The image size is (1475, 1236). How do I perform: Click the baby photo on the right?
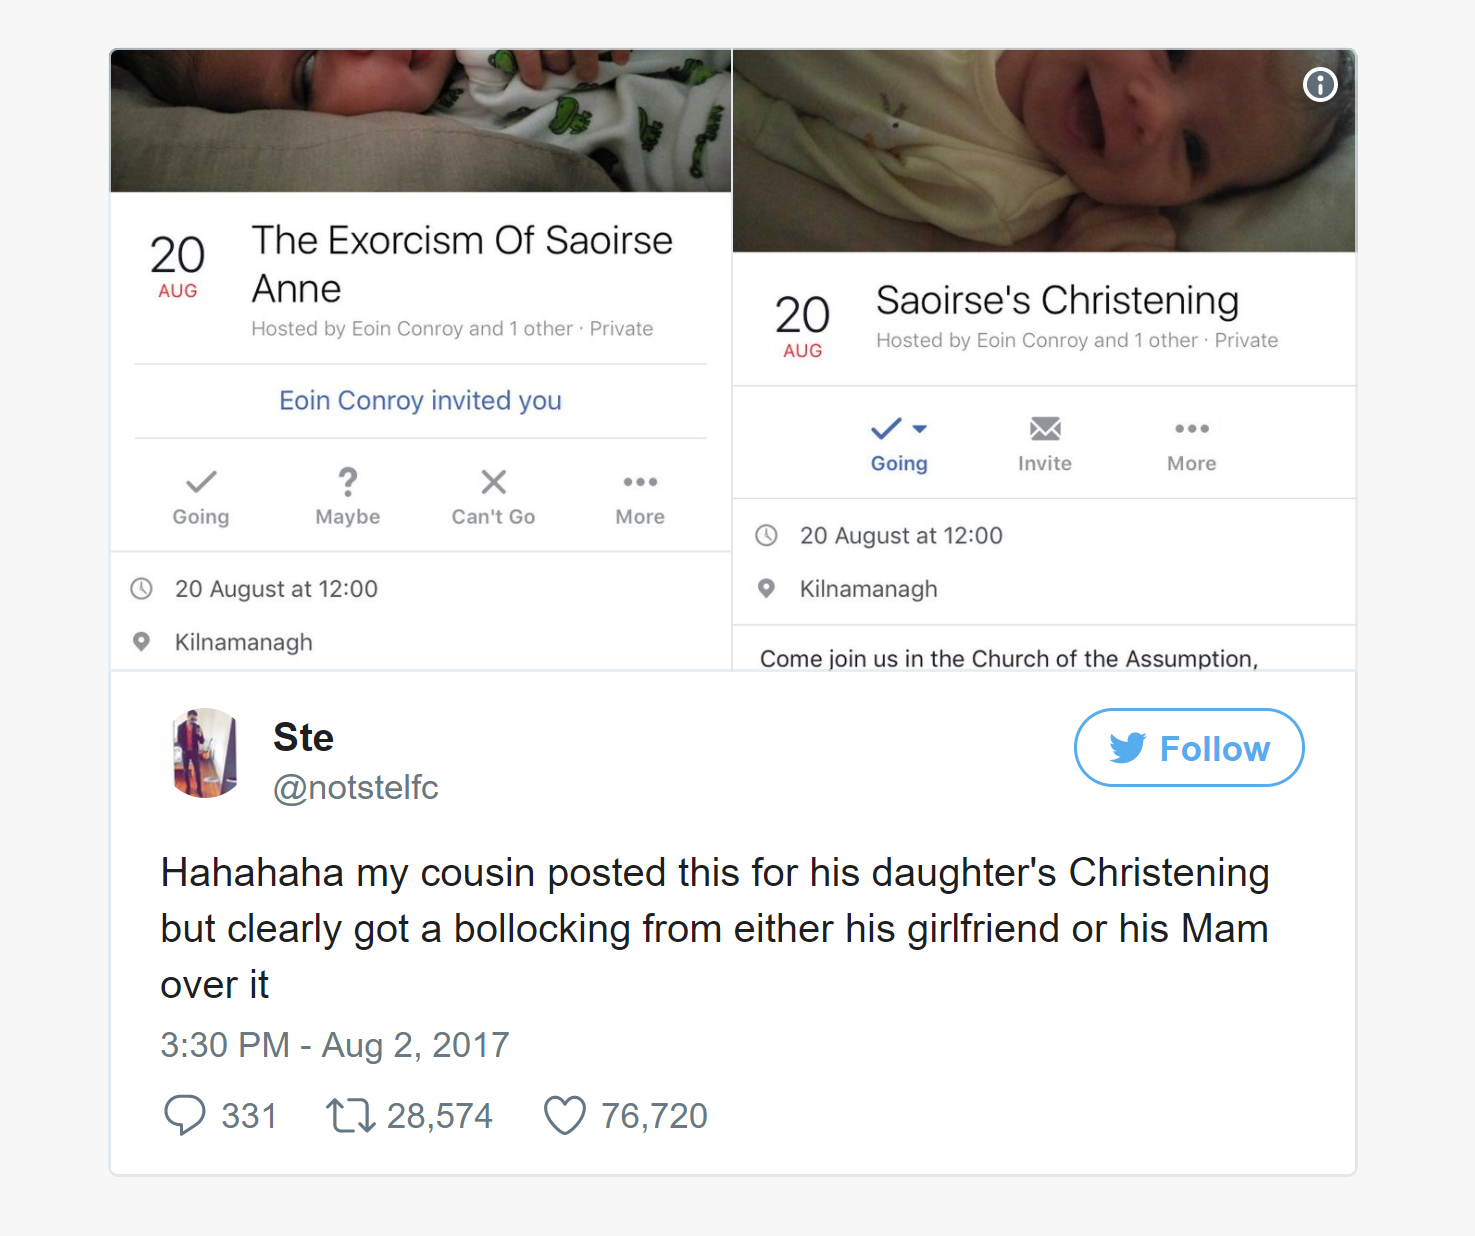pos(1044,150)
